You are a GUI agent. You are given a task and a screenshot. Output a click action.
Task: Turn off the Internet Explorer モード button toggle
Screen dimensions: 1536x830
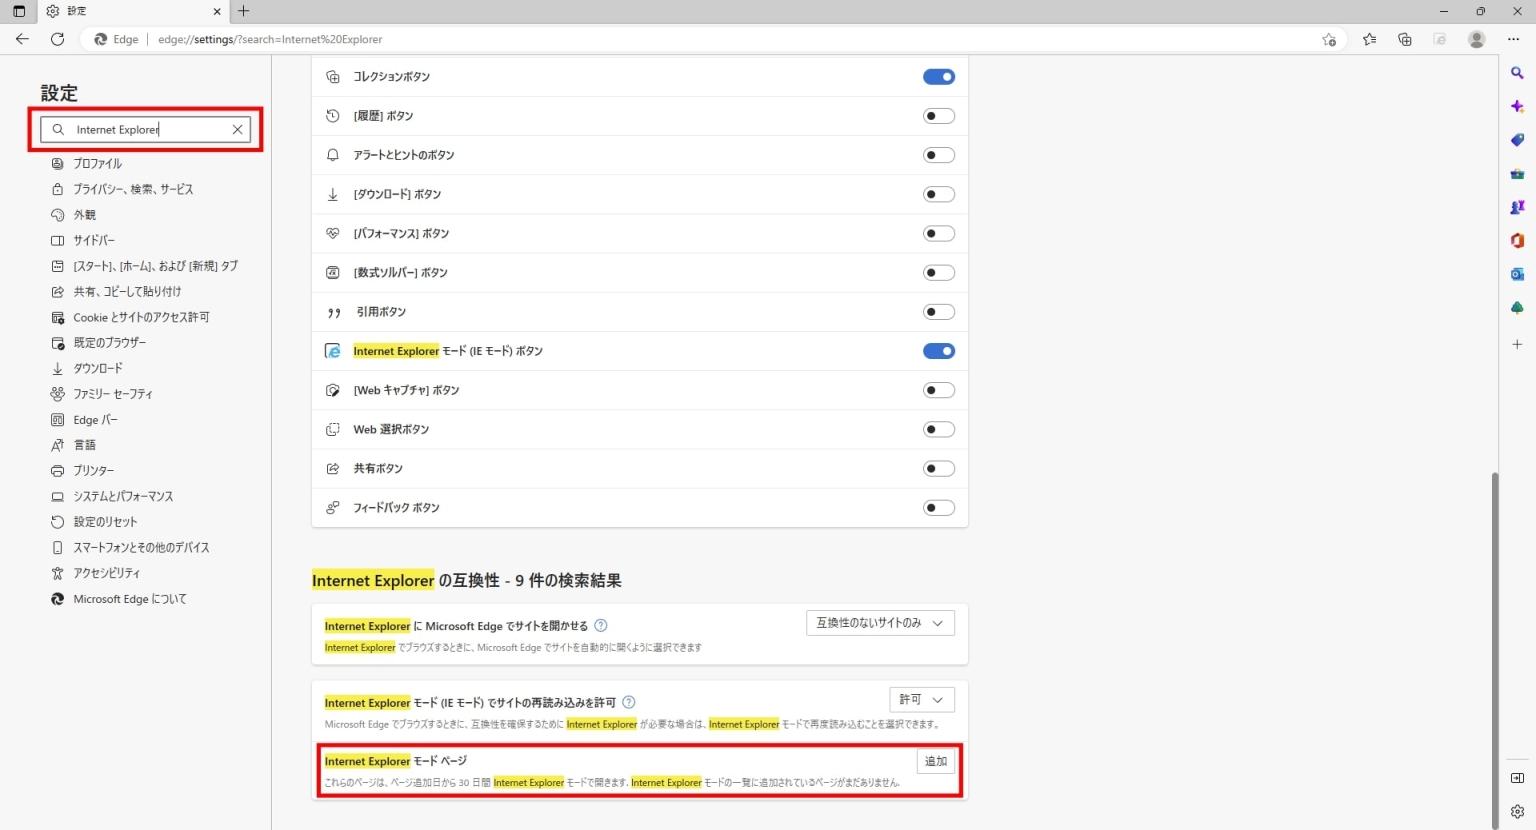coord(938,351)
